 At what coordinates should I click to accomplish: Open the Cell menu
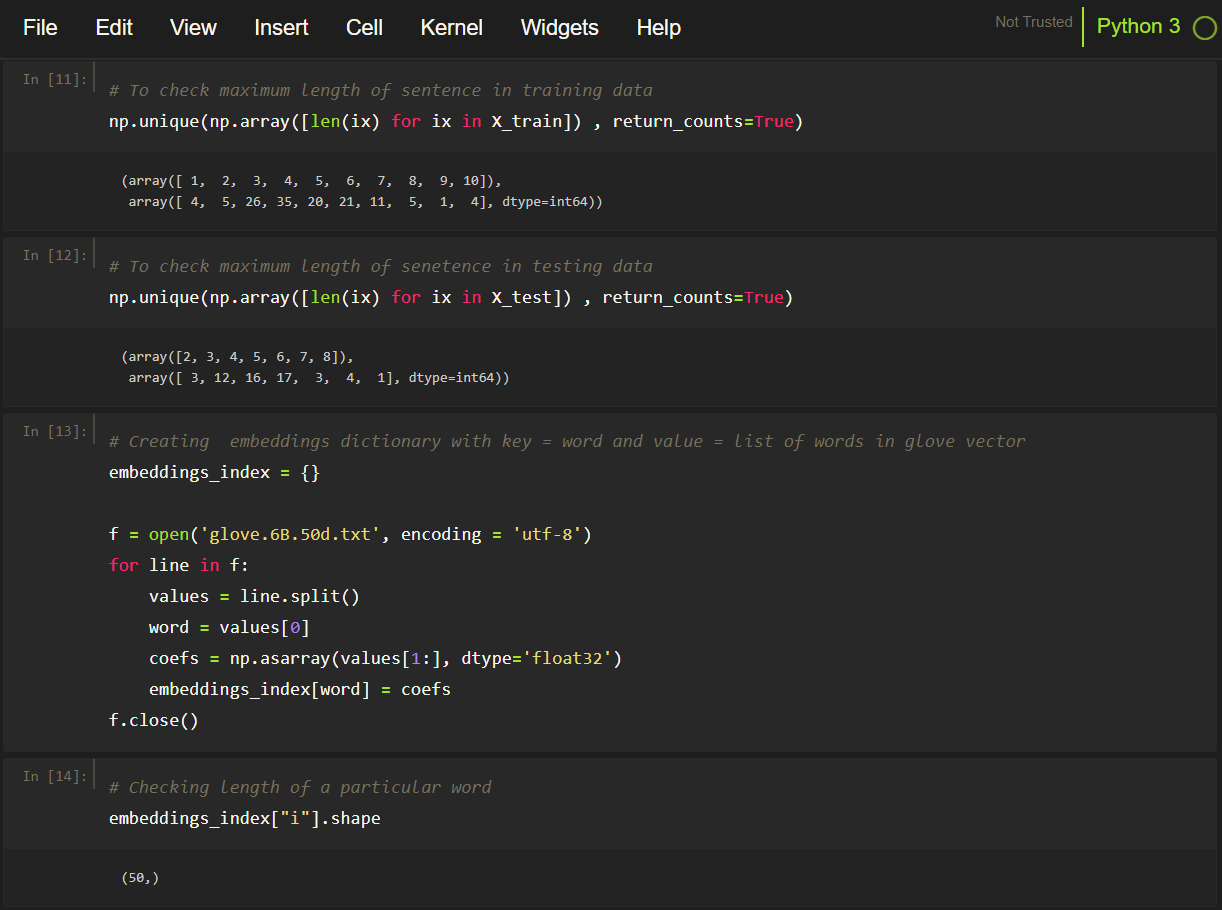point(364,27)
